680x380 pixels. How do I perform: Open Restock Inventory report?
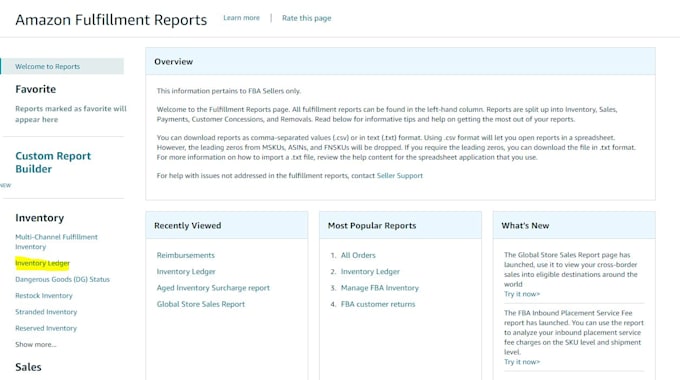(44, 296)
